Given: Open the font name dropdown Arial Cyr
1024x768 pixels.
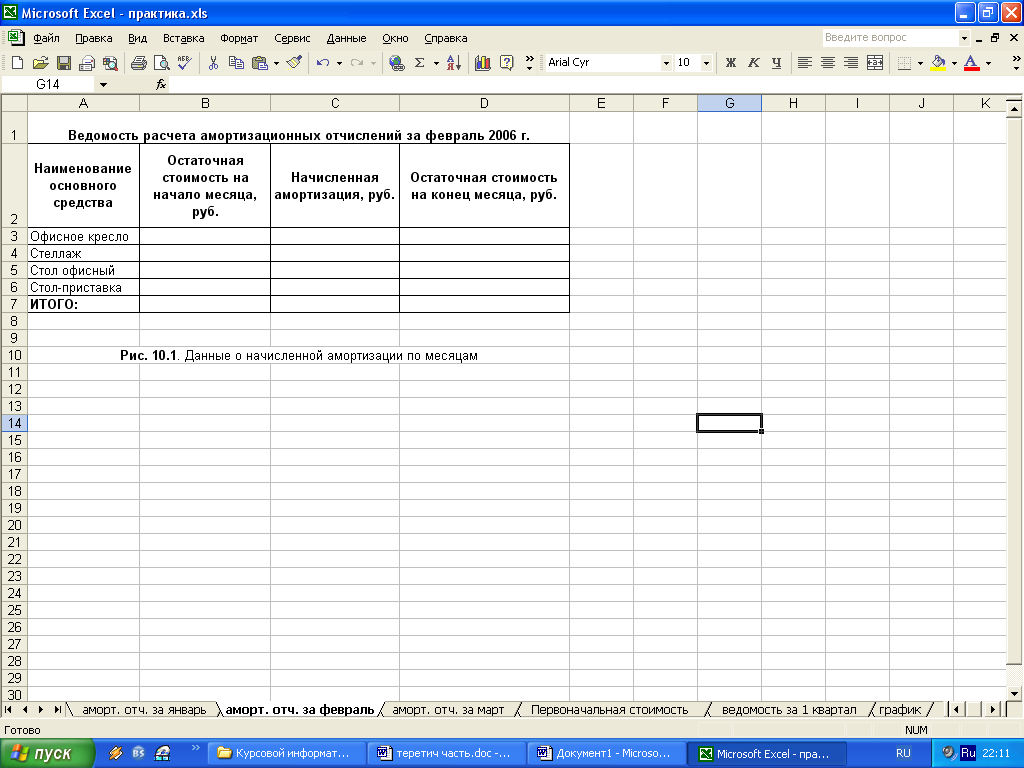Looking at the screenshot, I should coord(666,63).
